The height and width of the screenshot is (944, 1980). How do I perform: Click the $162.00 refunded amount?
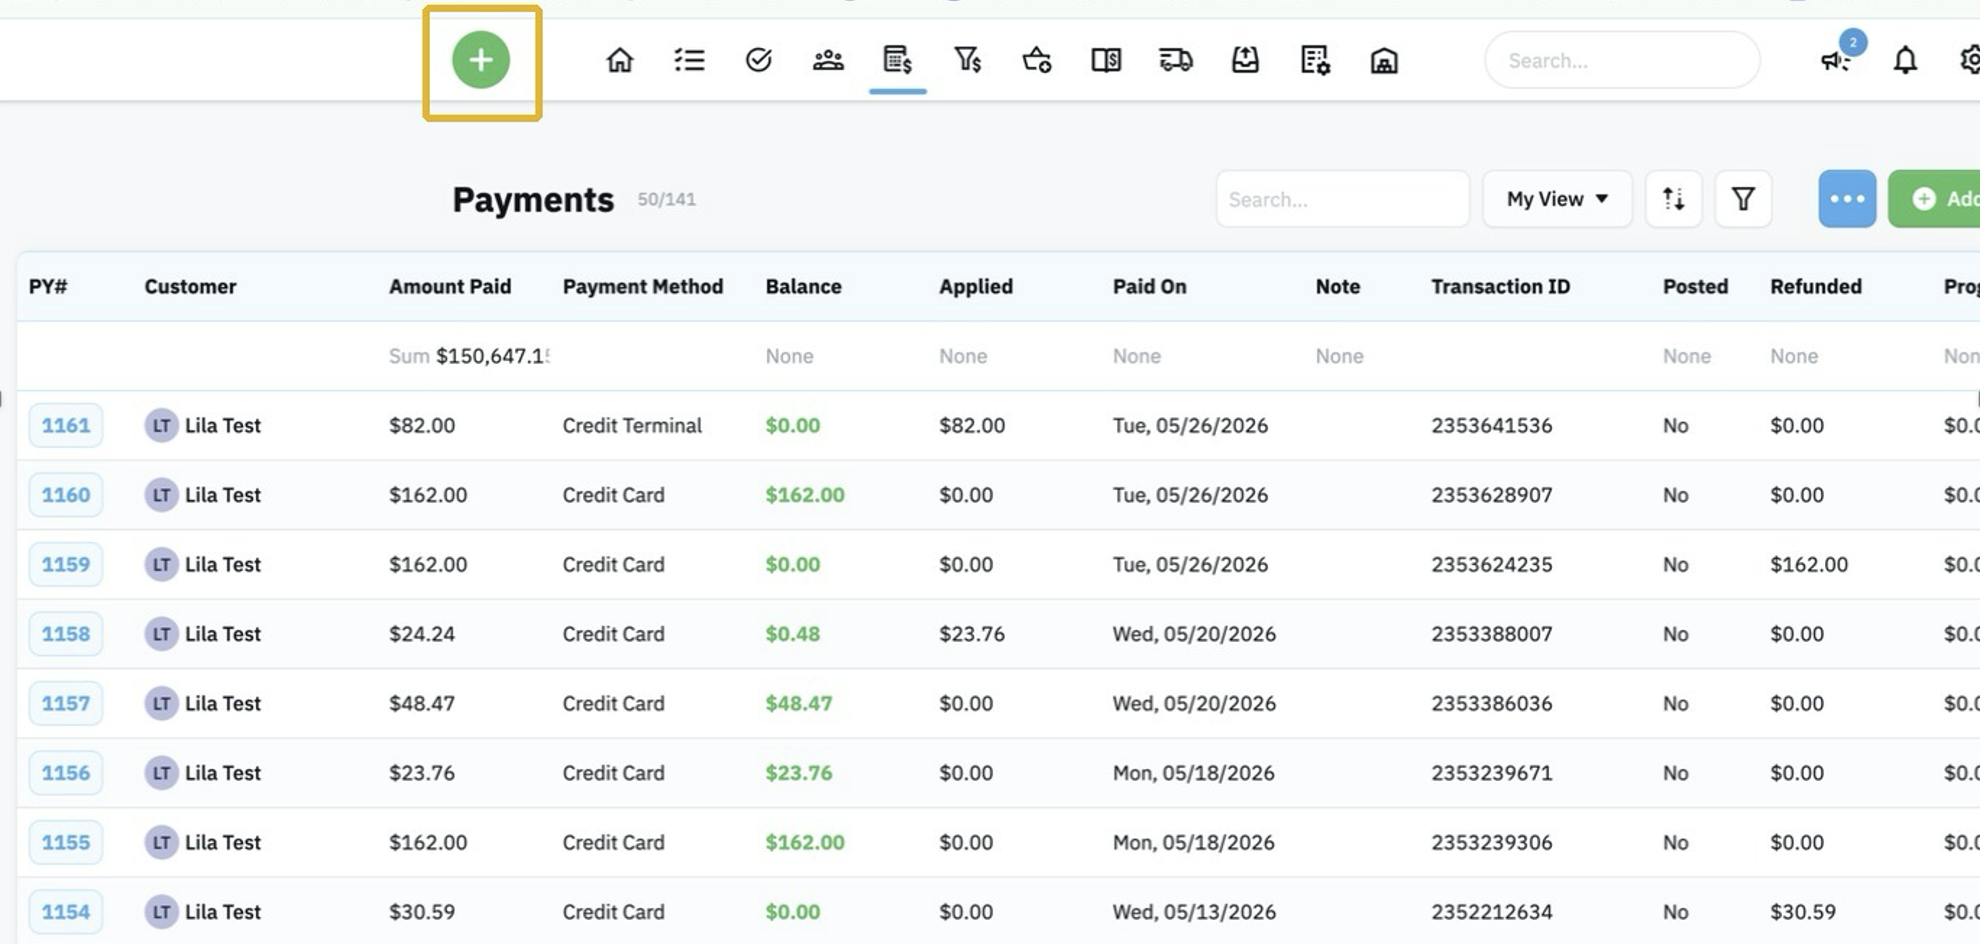1809,564
